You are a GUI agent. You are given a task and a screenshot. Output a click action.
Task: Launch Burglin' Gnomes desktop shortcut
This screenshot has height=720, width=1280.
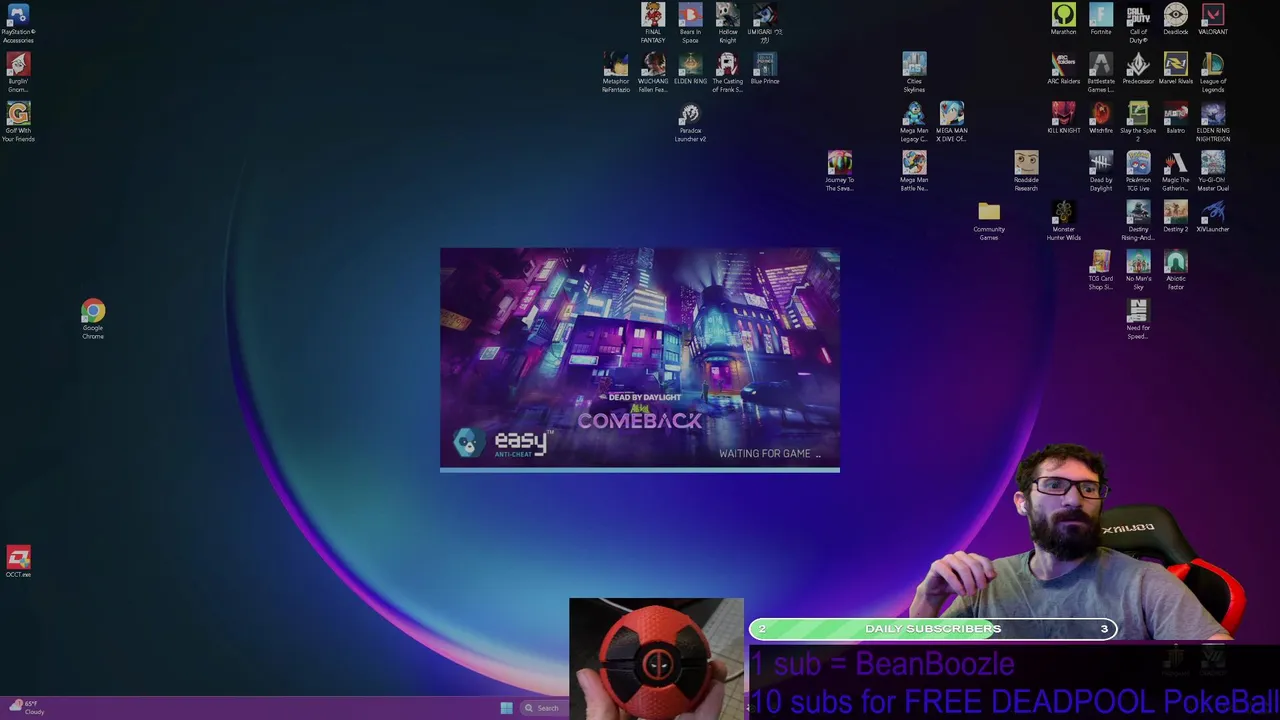(18, 73)
